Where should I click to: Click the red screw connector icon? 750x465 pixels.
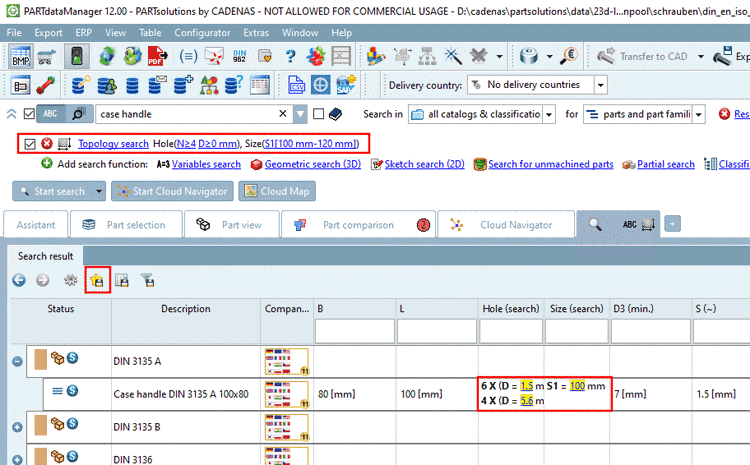click(x=45, y=85)
